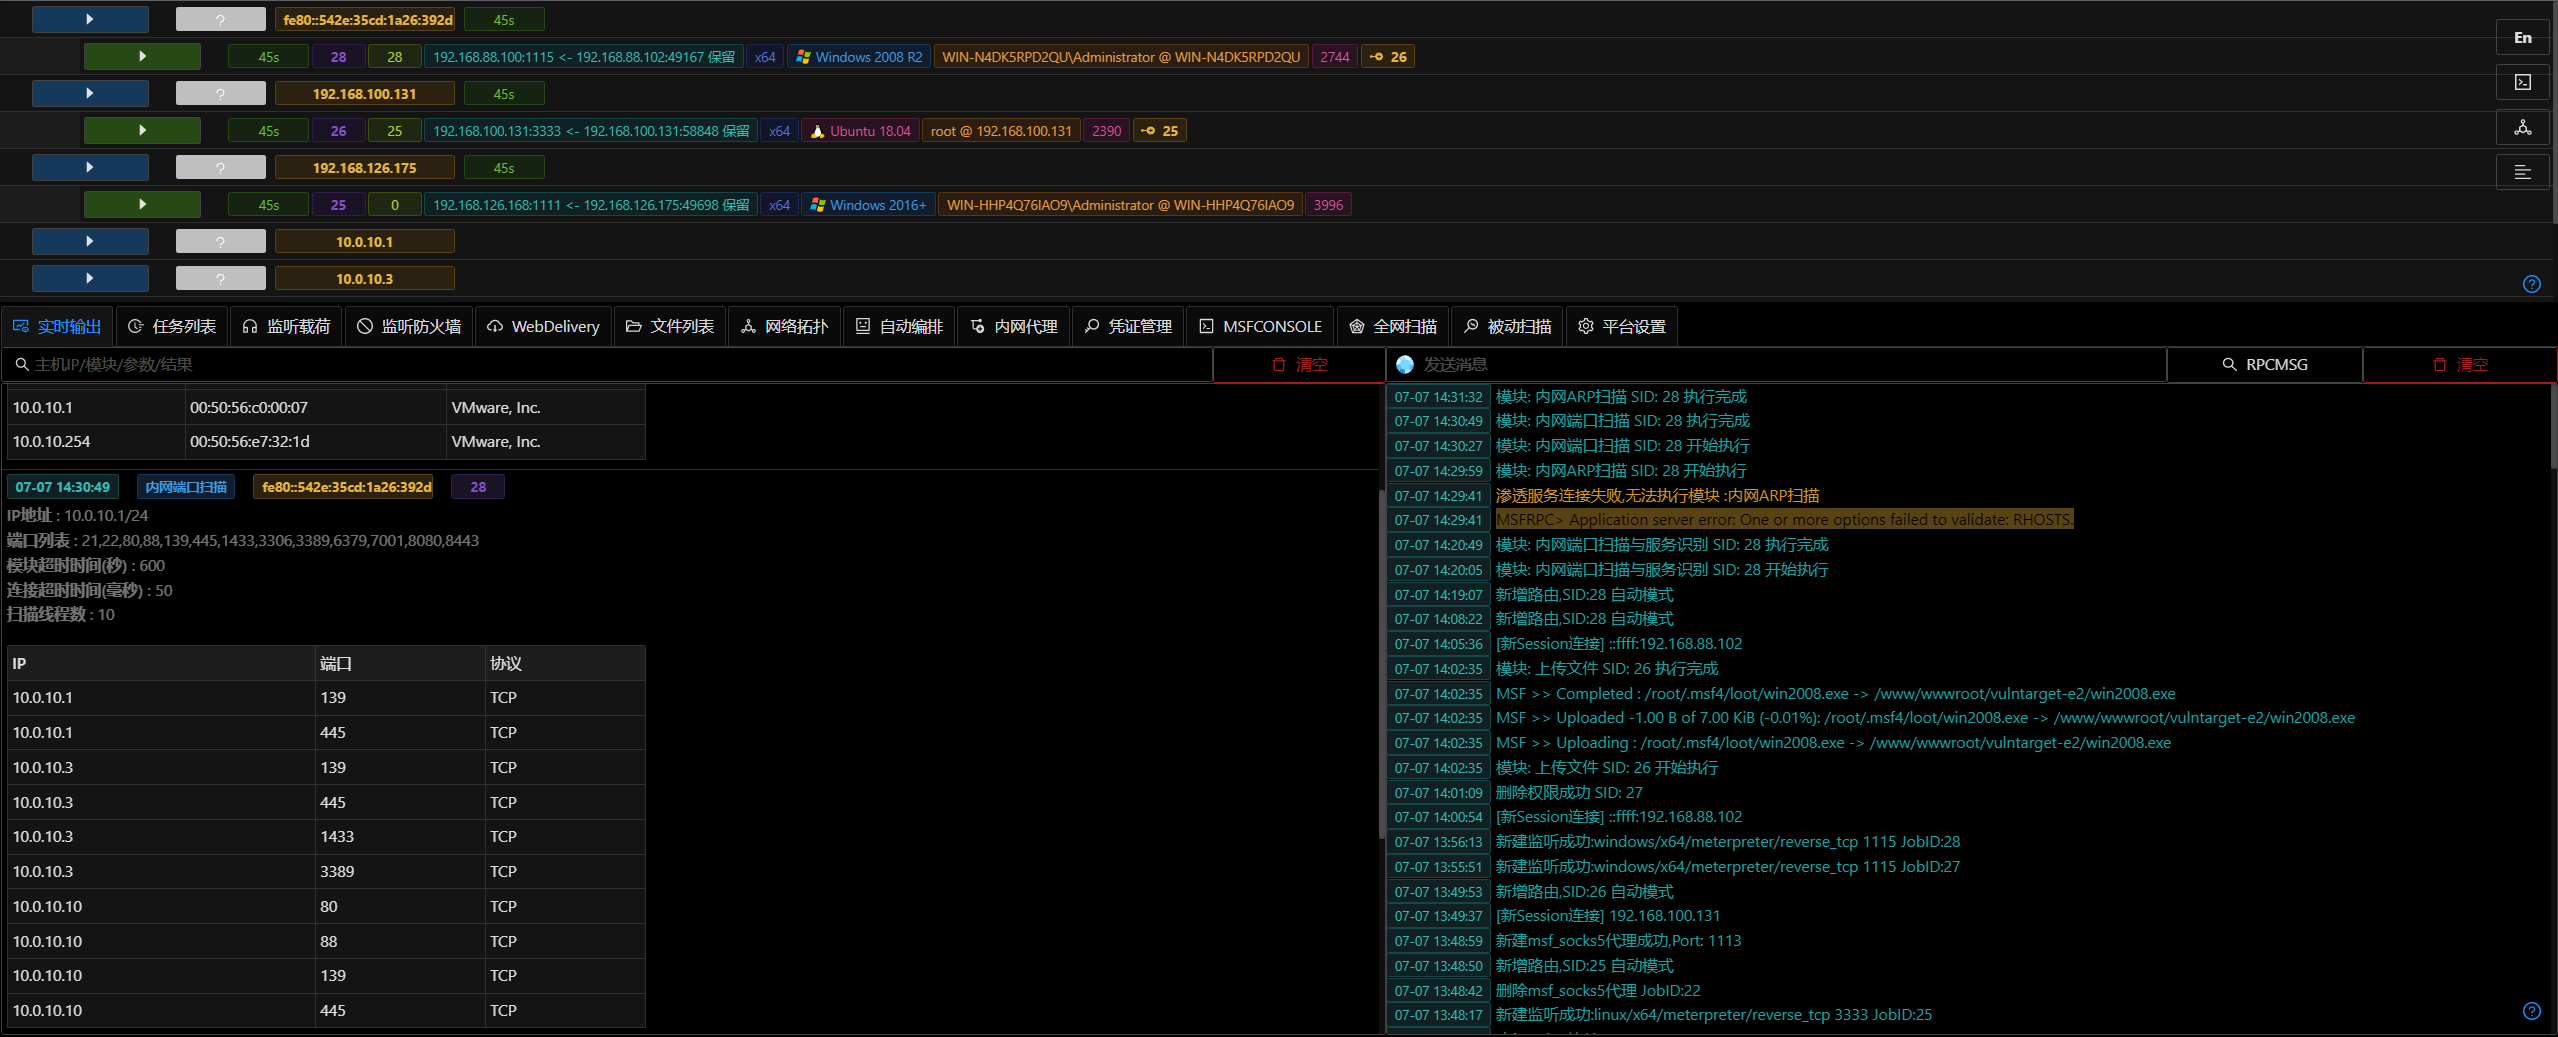The image size is (2558, 1037).
Task: Switch language with the En button
Action: 2523,38
